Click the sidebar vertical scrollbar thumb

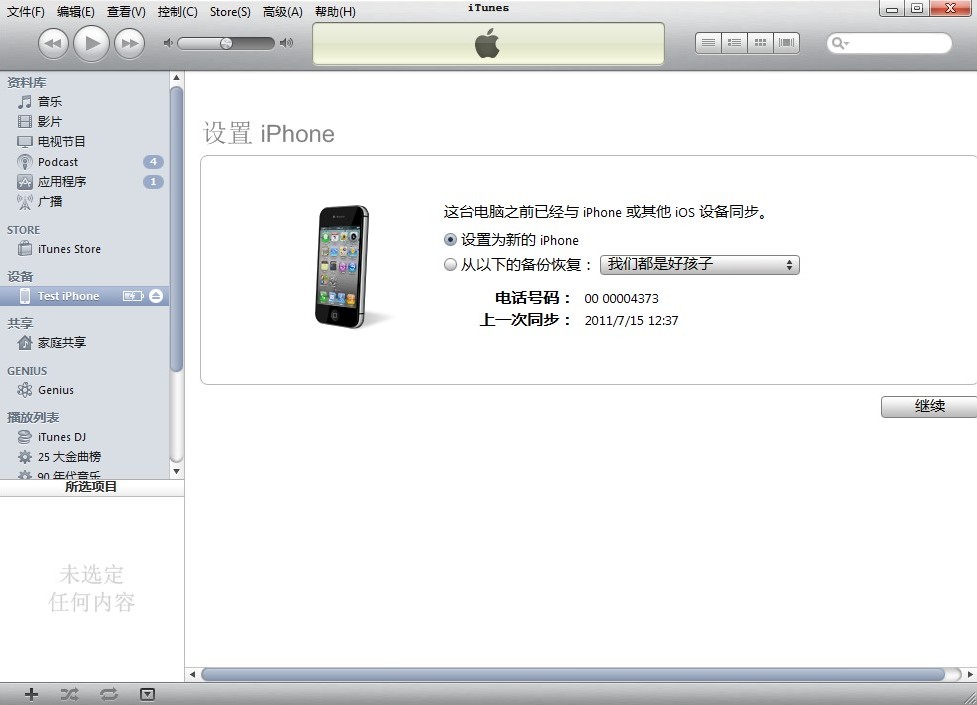point(176,229)
